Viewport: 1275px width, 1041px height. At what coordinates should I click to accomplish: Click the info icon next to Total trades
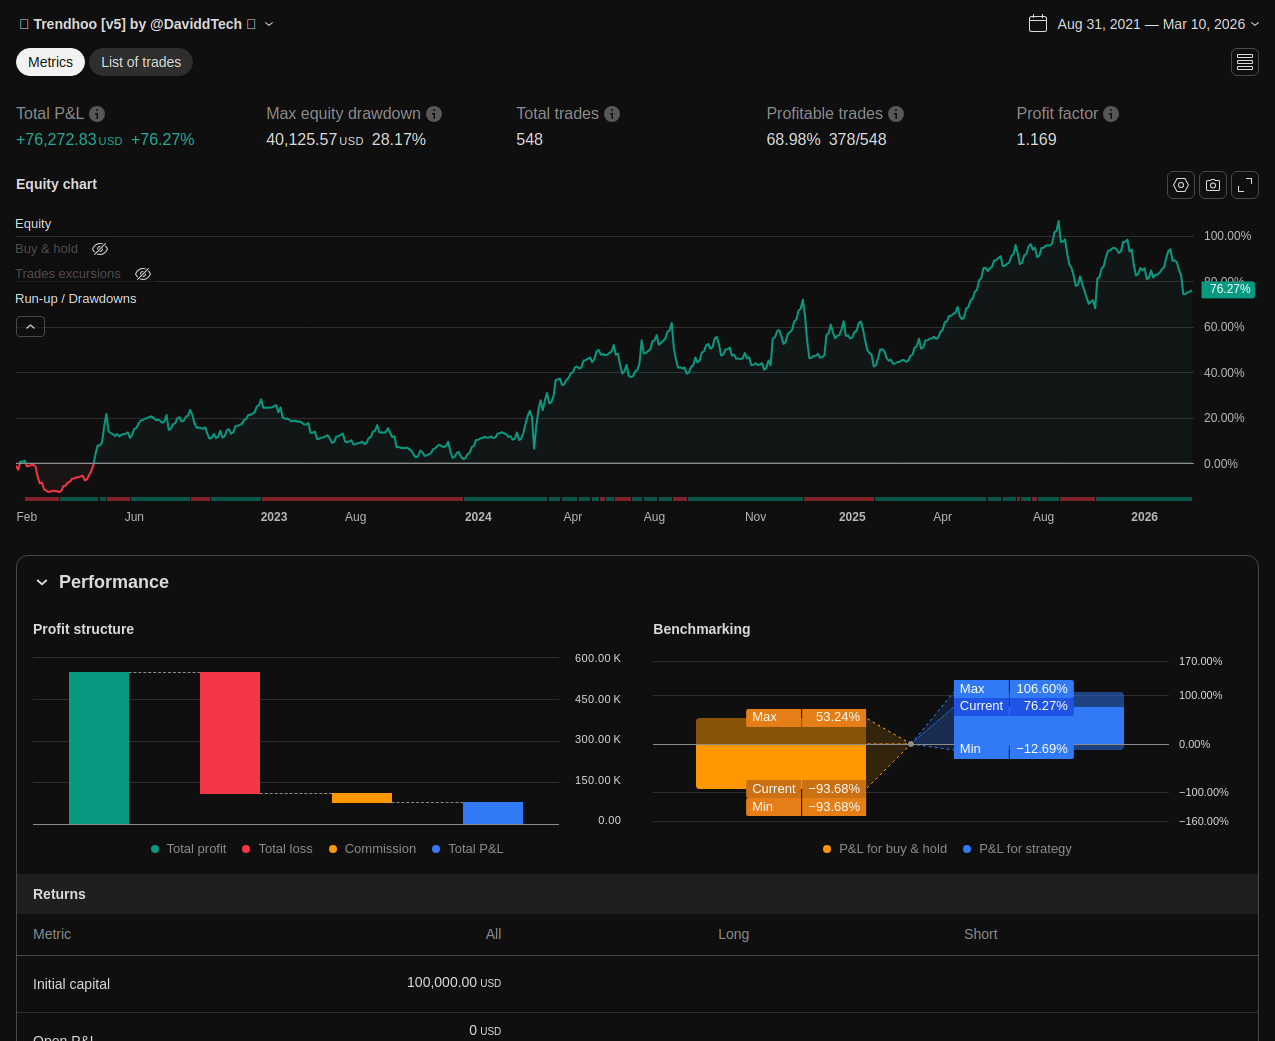click(x=612, y=114)
